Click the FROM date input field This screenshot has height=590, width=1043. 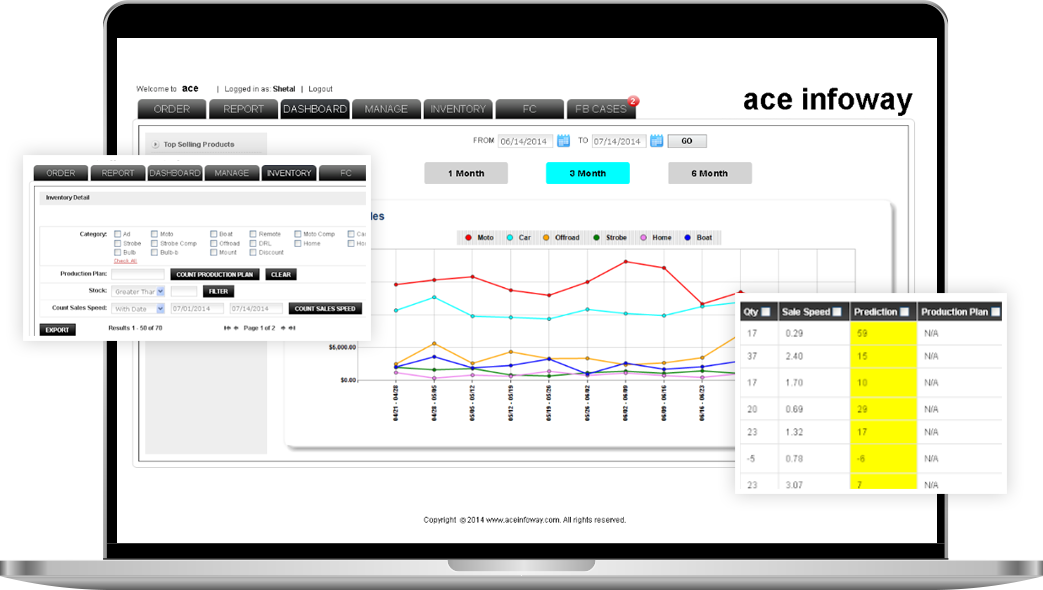tap(525, 141)
